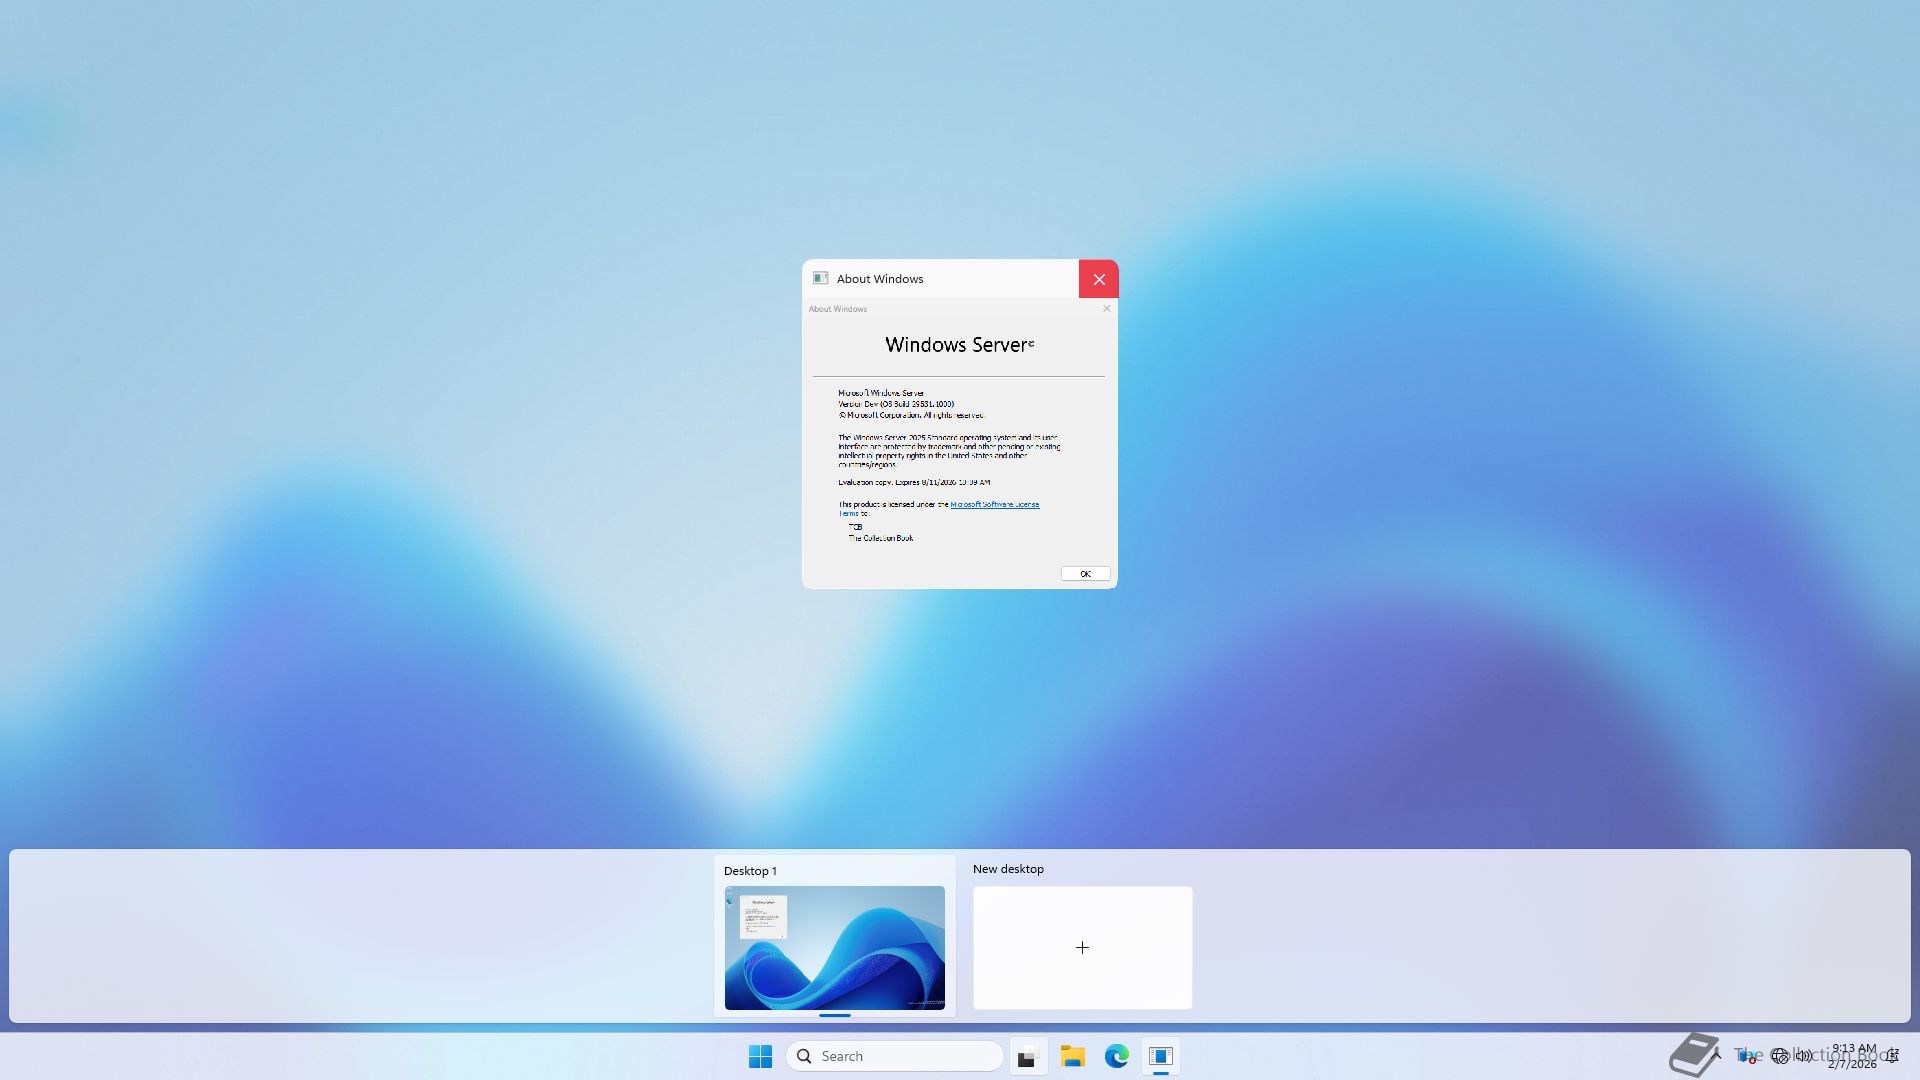Open the clock and date flyout
Image resolution: width=1920 pixels, height=1080 pixels.
1853,1056
